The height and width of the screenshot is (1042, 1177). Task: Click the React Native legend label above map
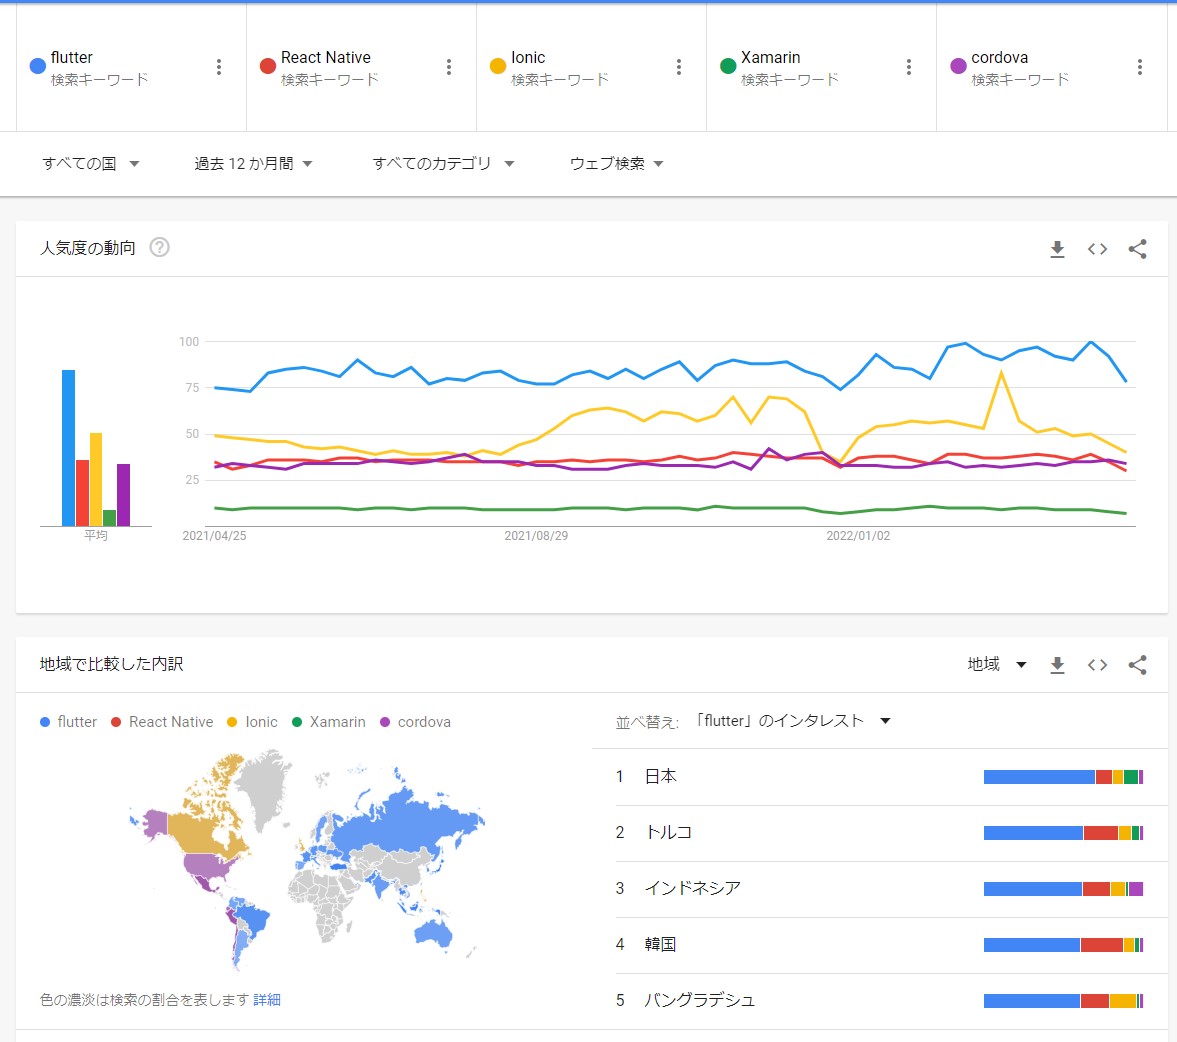(171, 721)
